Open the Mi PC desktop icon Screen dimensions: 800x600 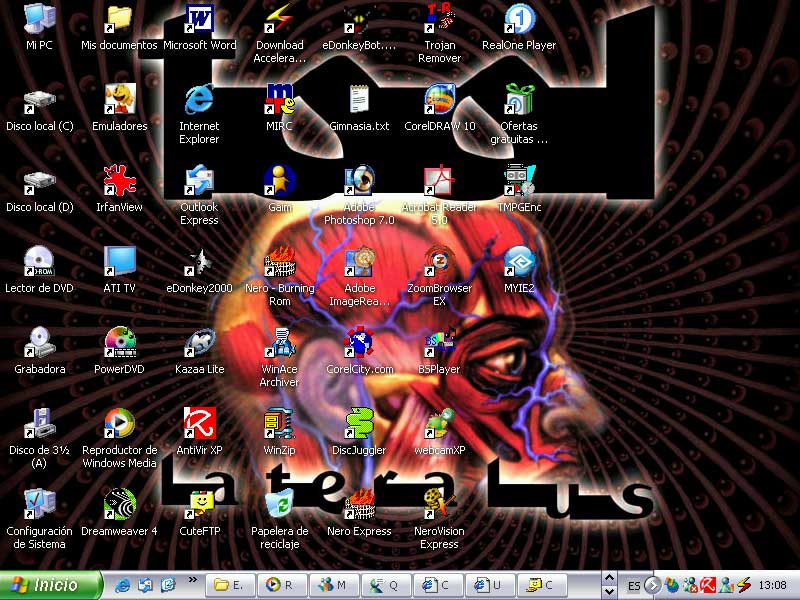coord(39,19)
